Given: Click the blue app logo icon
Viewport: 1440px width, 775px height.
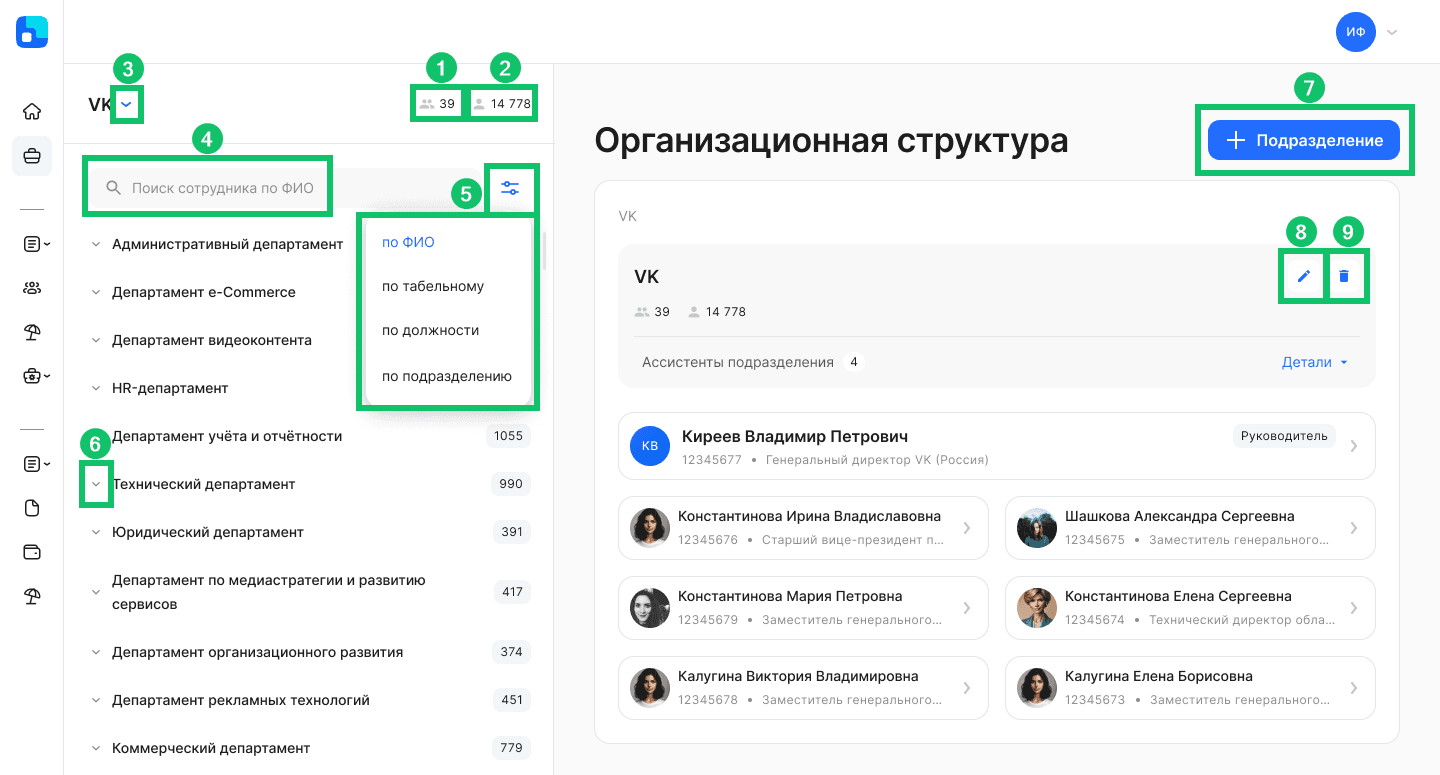Looking at the screenshot, I should pos(32,32).
